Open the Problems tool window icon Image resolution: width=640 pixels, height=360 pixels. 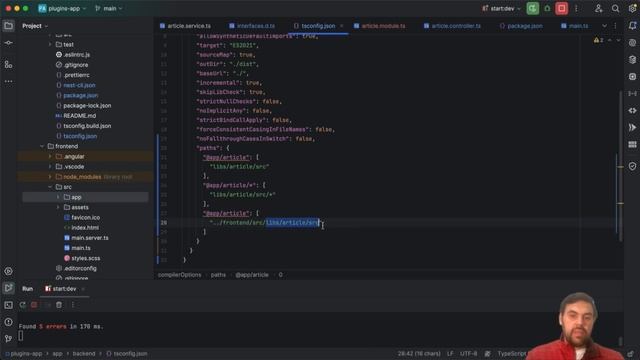(8, 322)
